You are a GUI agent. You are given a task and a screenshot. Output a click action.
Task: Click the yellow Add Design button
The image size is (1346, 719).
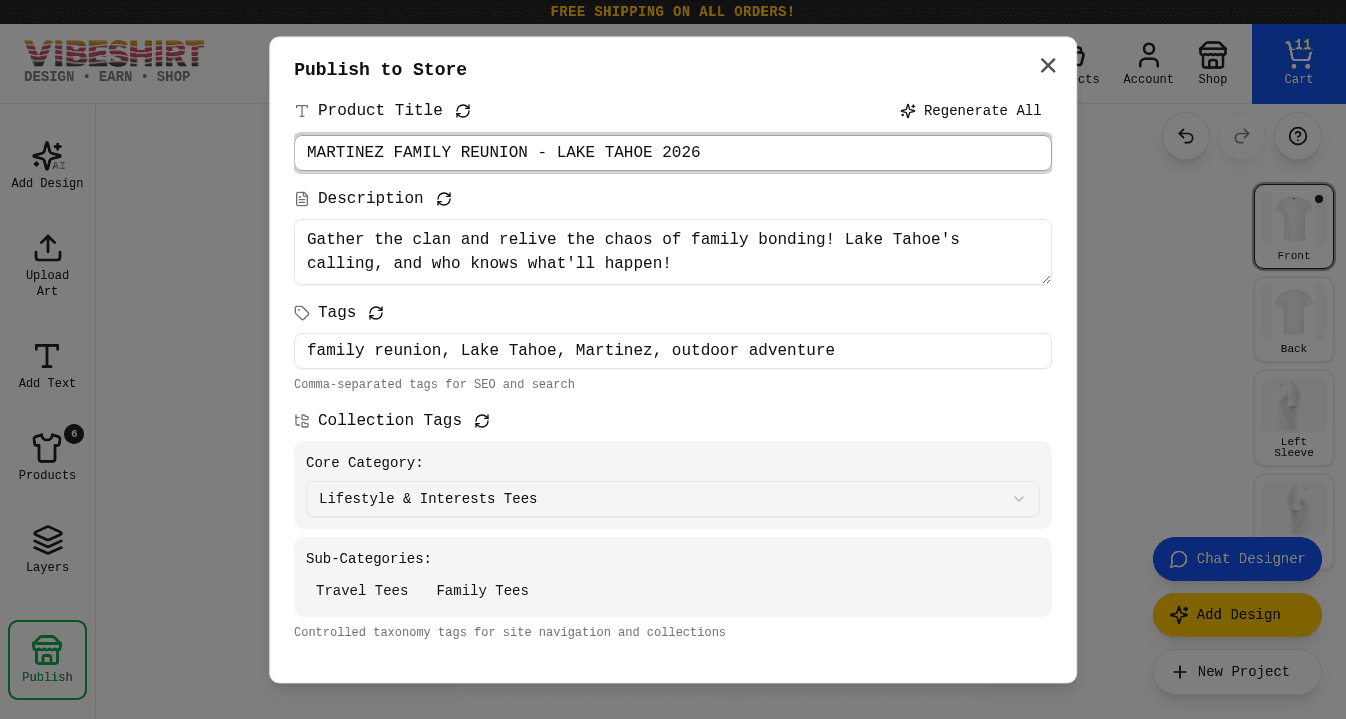click(1237, 615)
